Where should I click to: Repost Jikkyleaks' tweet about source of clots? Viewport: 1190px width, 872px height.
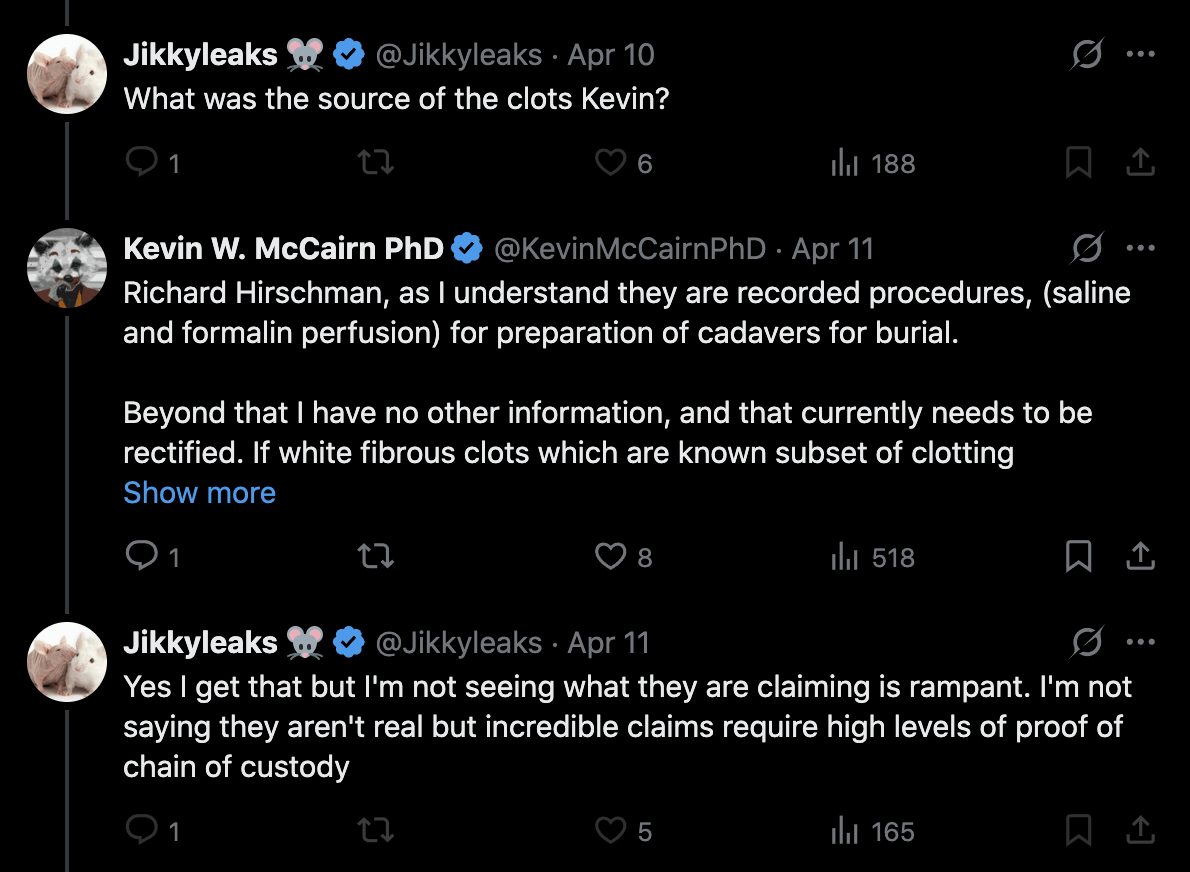(x=375, y=163)
